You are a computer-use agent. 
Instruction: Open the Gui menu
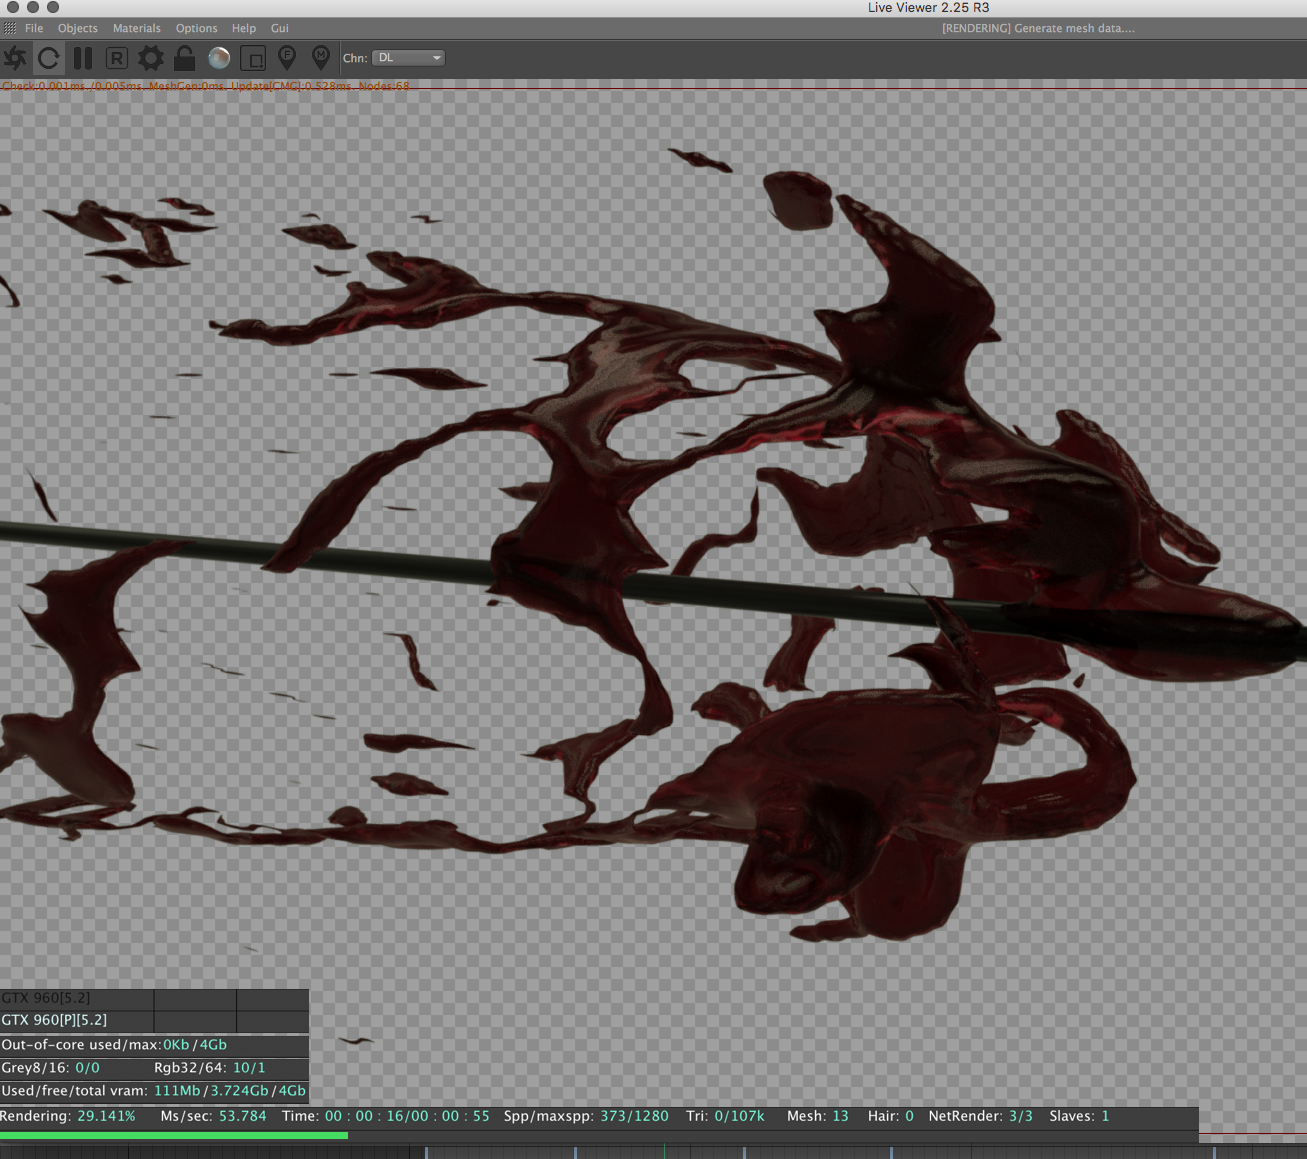pos(280,28)
